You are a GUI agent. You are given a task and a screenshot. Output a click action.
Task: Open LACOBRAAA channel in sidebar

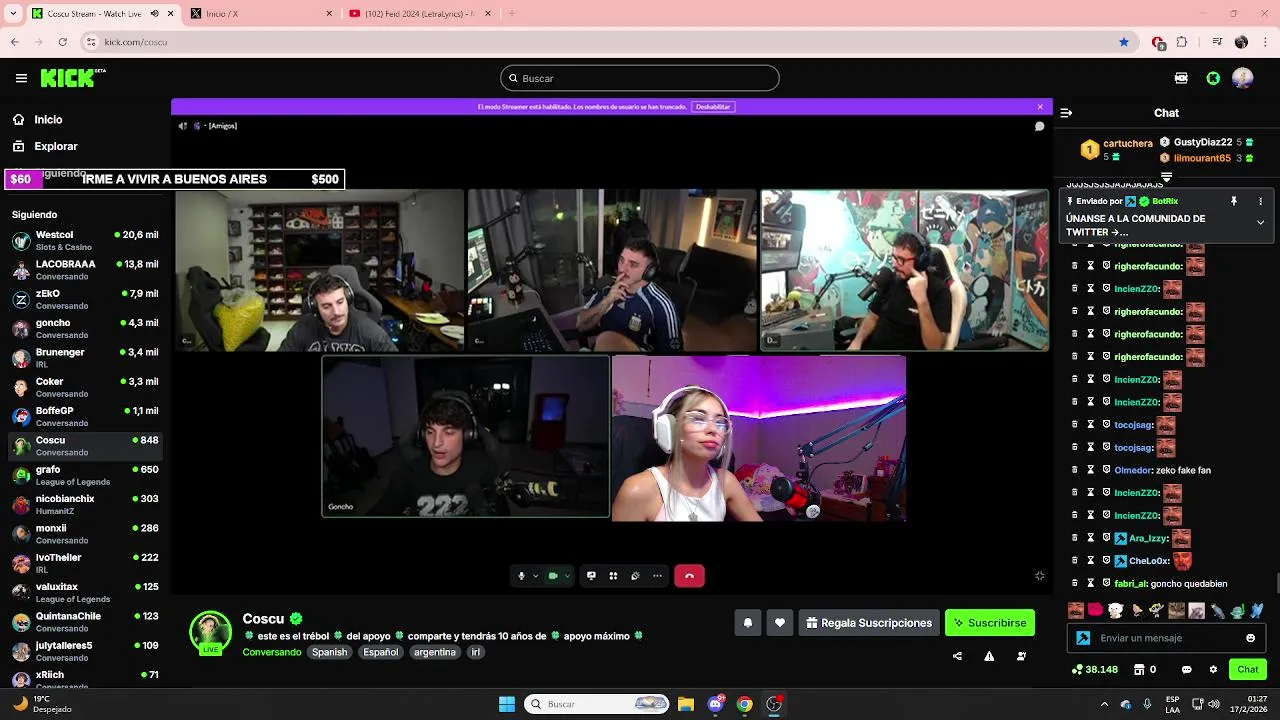[x=85, y=270]
